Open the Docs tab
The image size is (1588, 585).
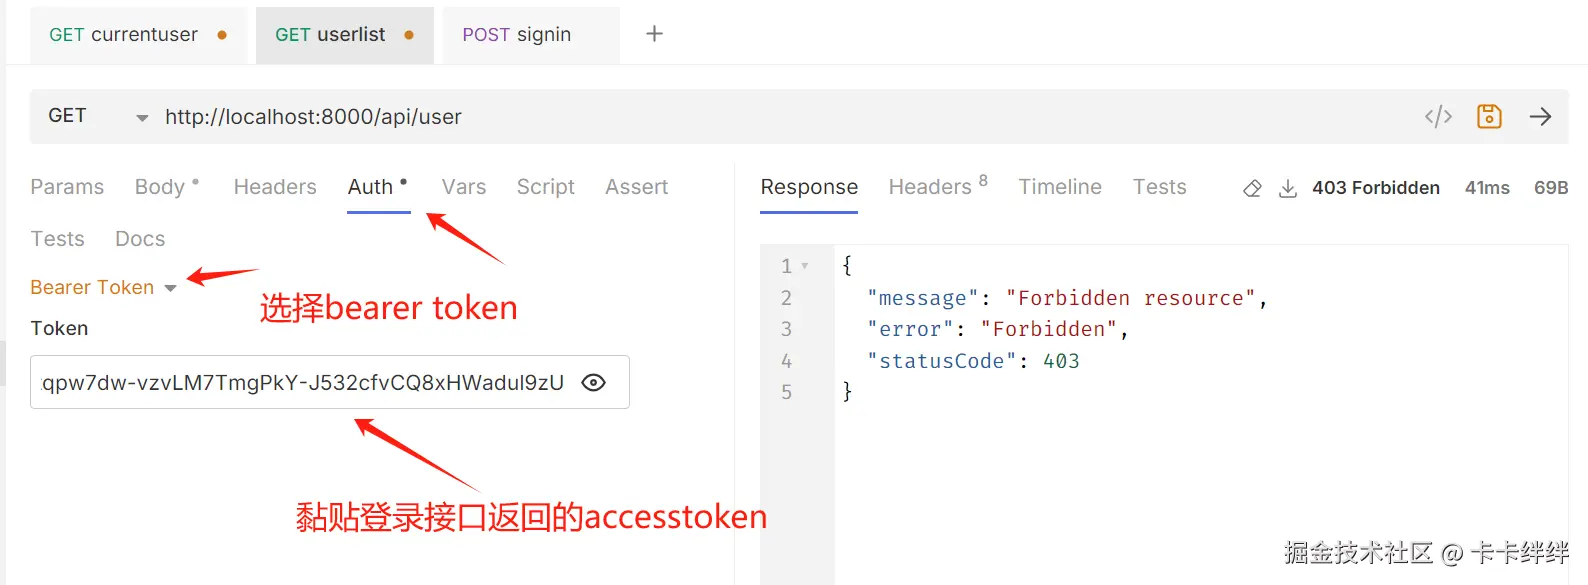(140, 239)
